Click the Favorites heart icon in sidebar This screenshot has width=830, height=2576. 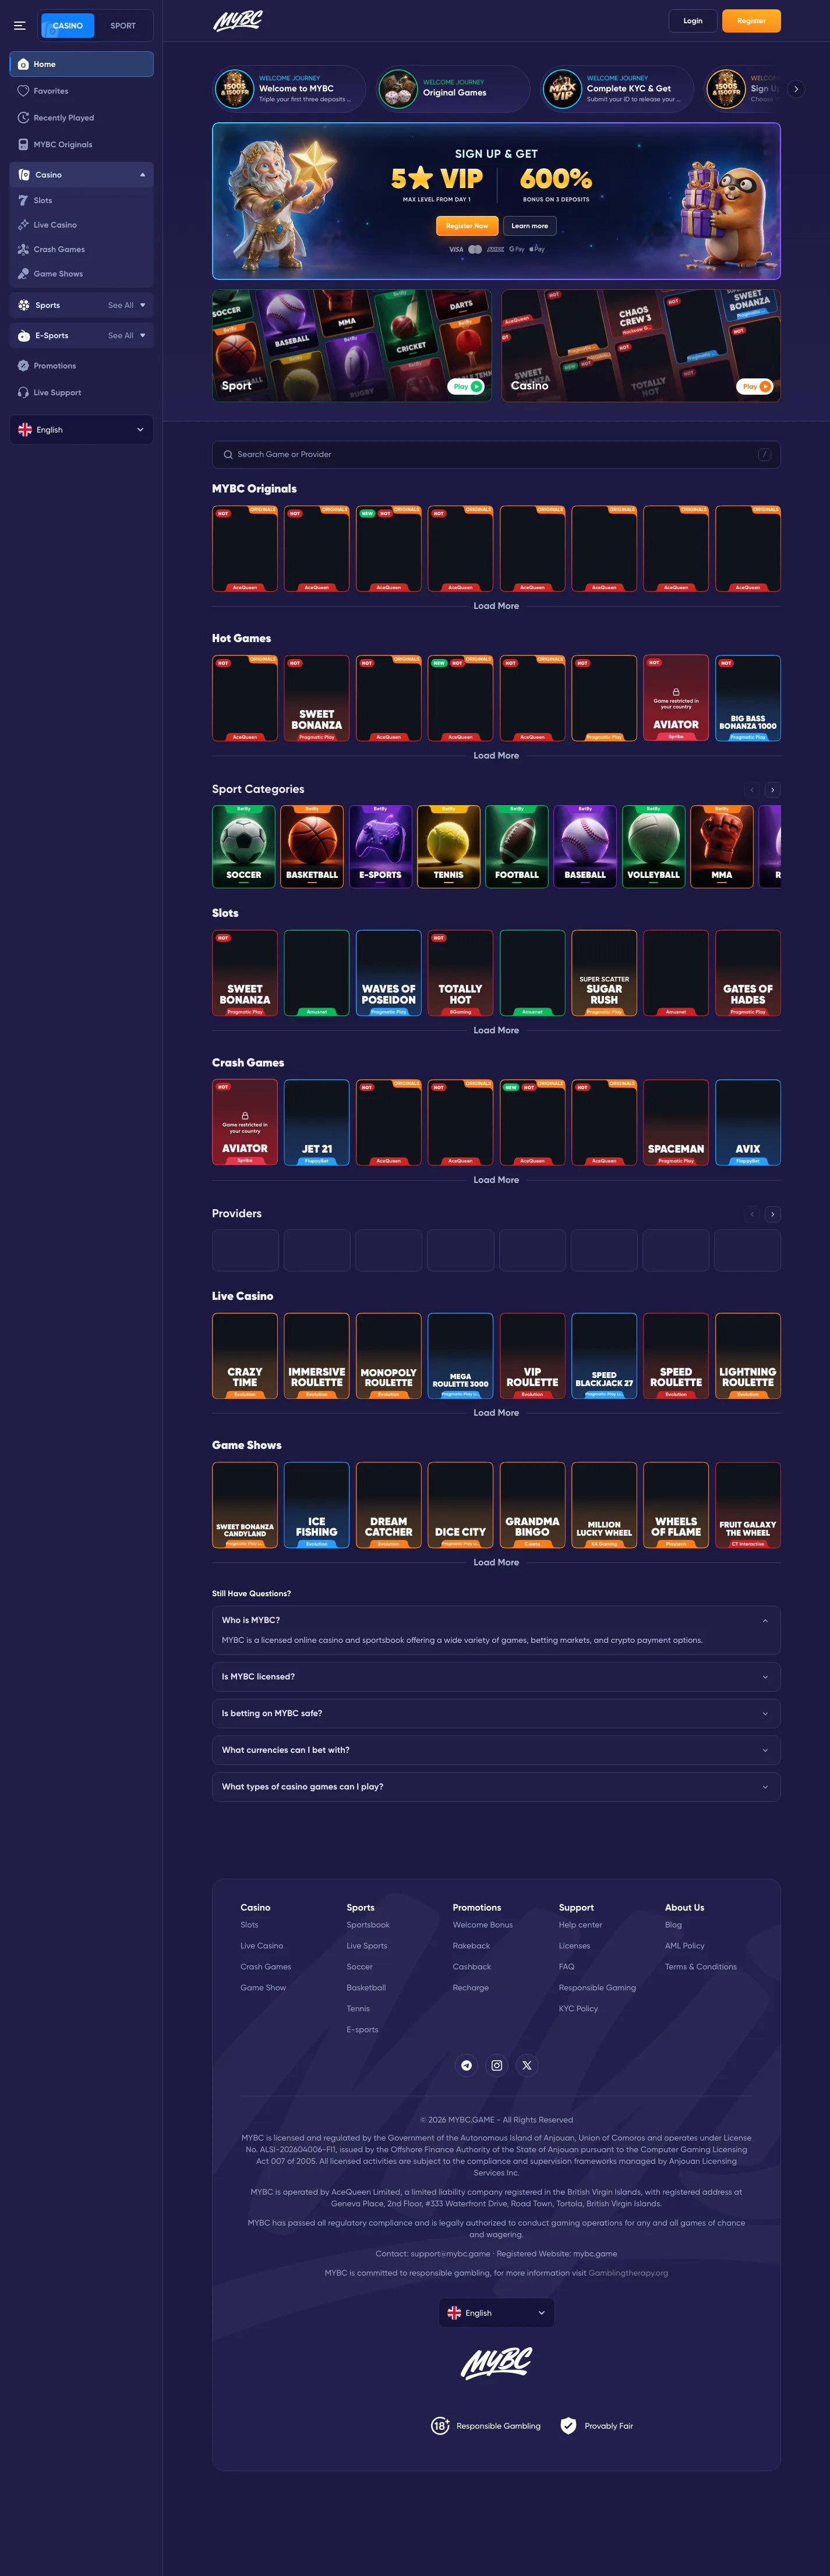[23, 91]
